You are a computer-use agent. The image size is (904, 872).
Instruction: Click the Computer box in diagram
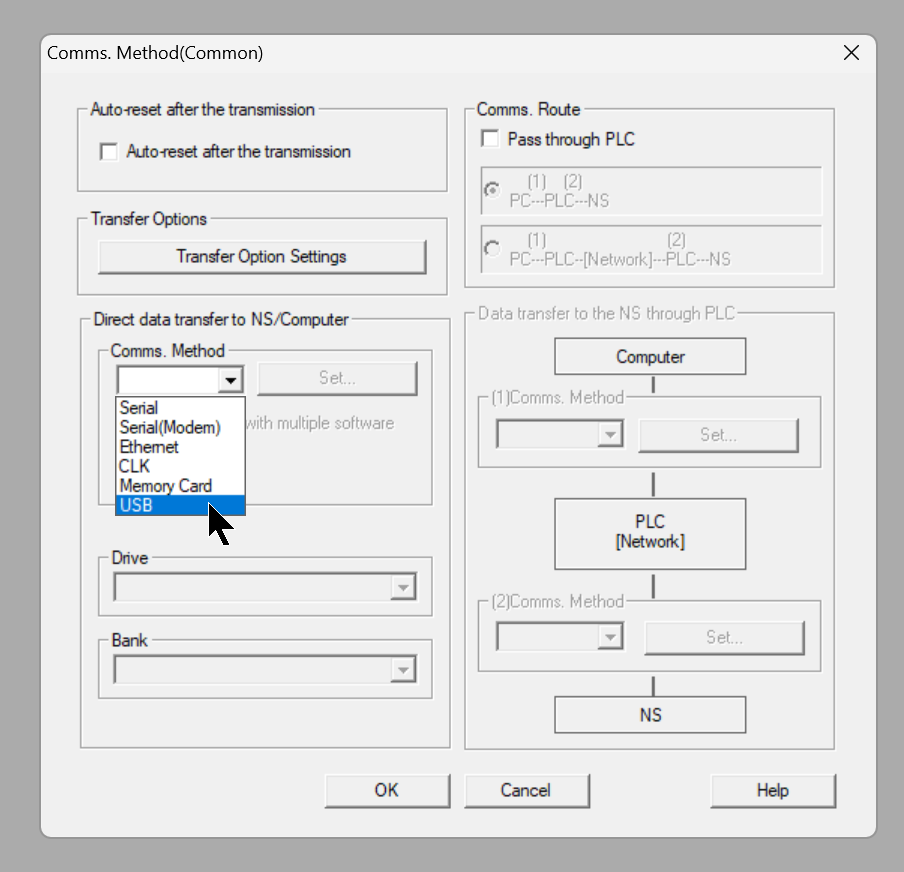coord(650,356)
